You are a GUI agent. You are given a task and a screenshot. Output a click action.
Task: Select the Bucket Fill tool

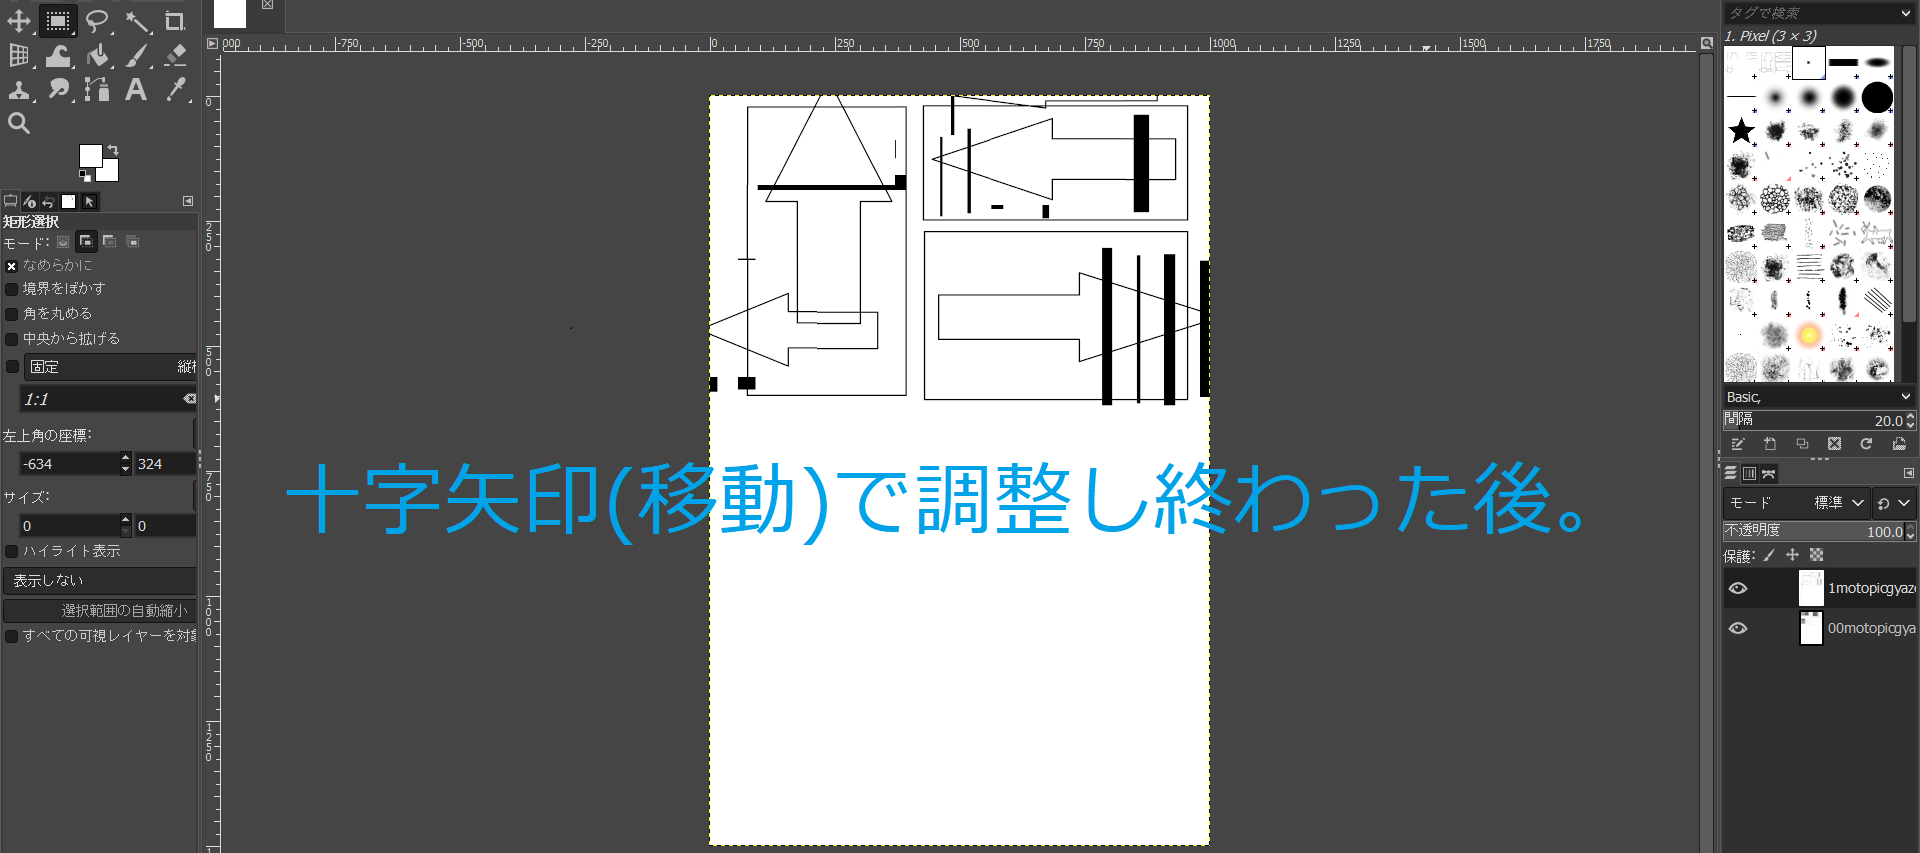coord(98,56)
